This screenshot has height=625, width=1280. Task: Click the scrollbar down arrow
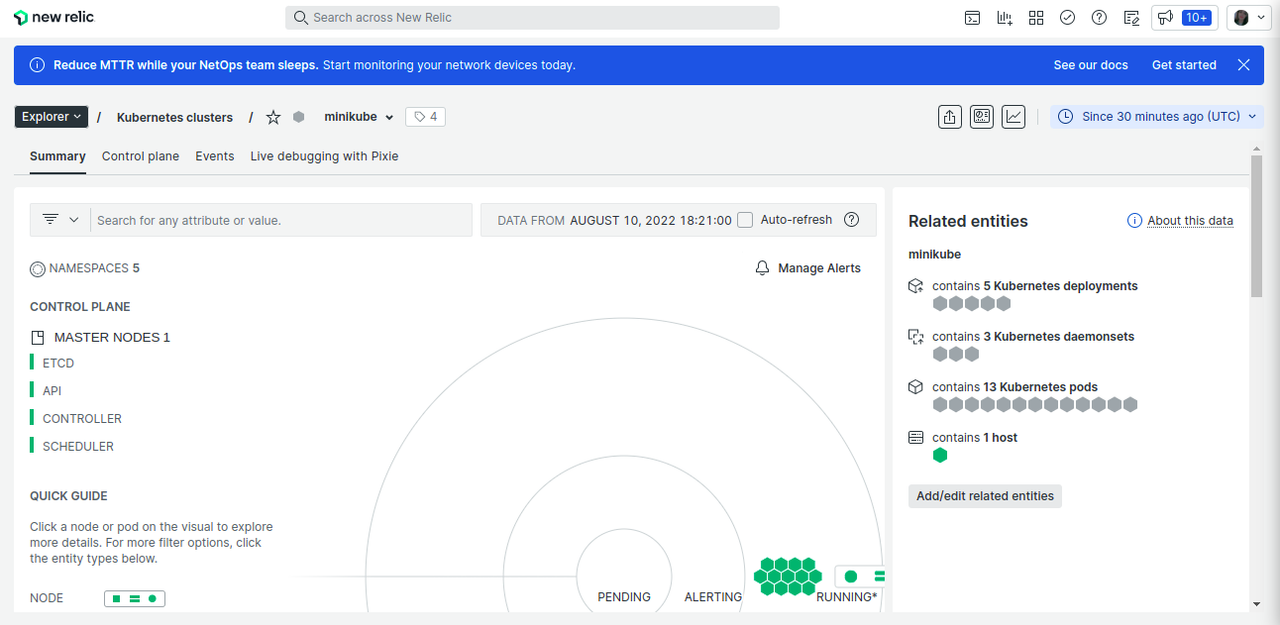pyautogui.click(x=1257, y=604)
